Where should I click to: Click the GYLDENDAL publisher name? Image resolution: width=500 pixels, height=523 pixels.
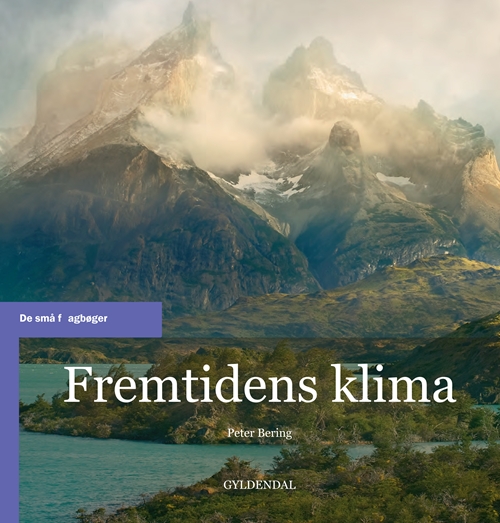(x=260, y=485)
